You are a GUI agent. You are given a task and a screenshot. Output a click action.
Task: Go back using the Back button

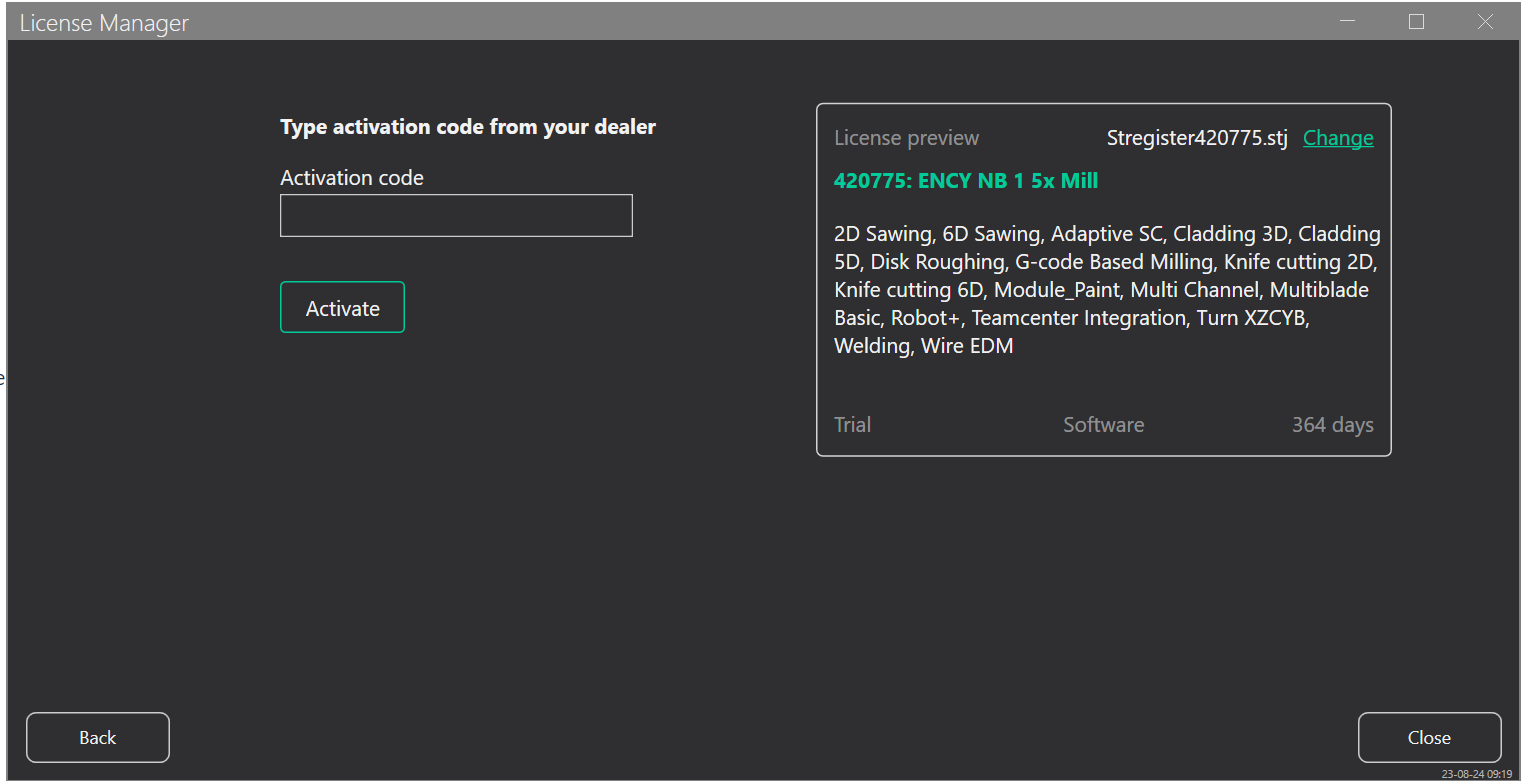coord(98,738)
